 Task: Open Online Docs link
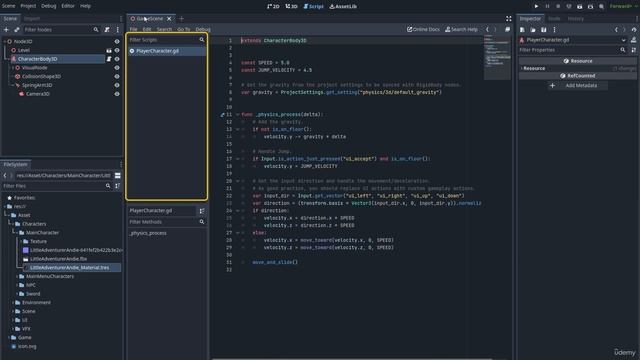pyautogui.click(x=423, y=29)
